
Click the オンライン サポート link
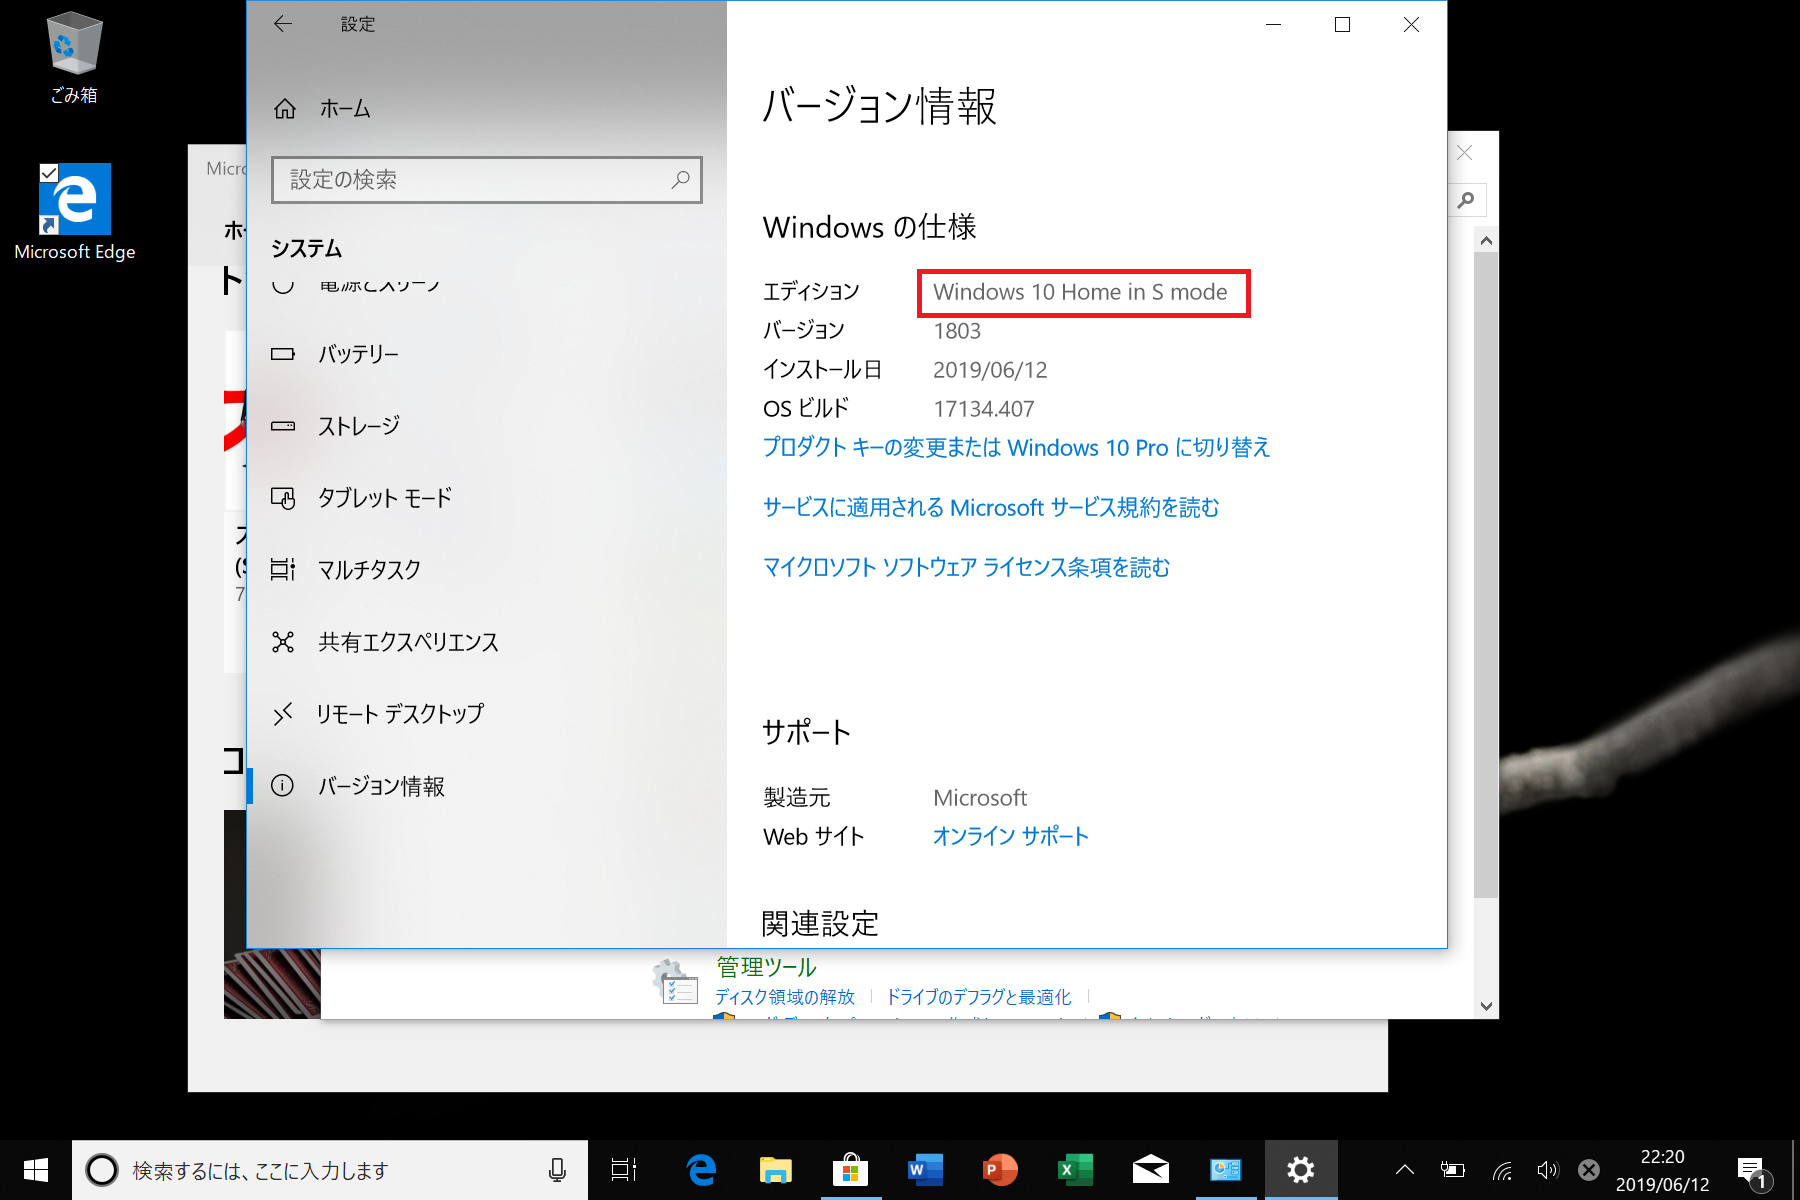(x=1010, y=836)
